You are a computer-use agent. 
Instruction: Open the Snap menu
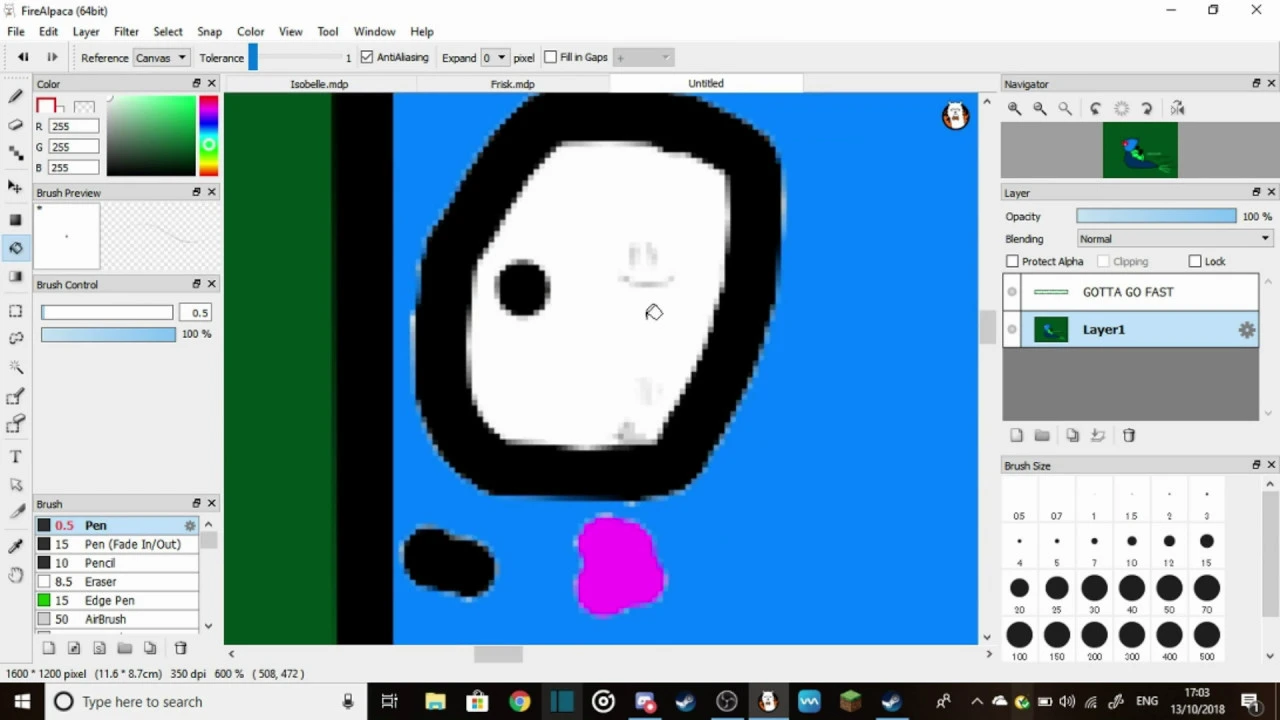pos(209,31)
